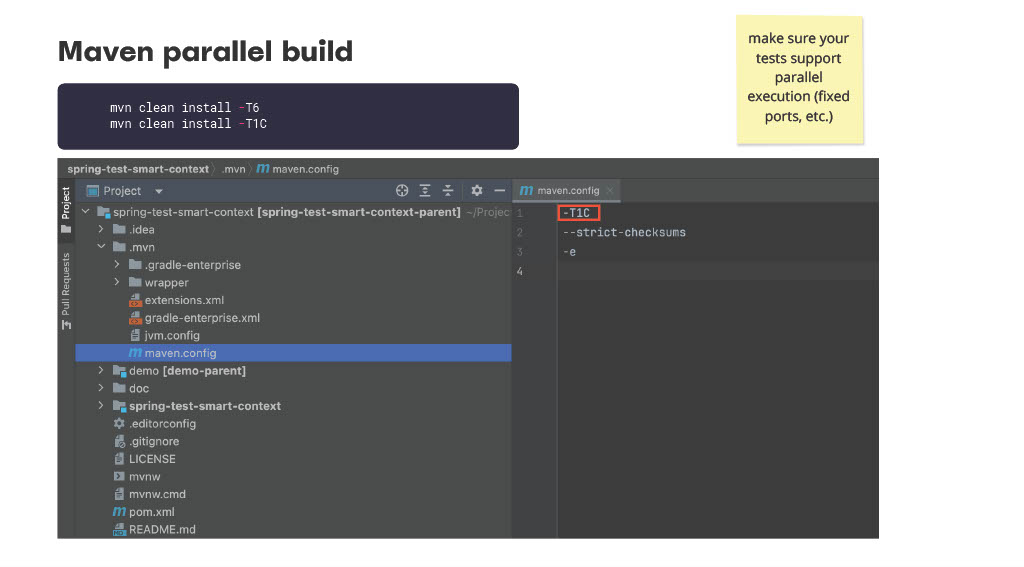This screenshot has height=567, width=1024.
Task: Click the doc folder icon
Action: click(119, 388)
